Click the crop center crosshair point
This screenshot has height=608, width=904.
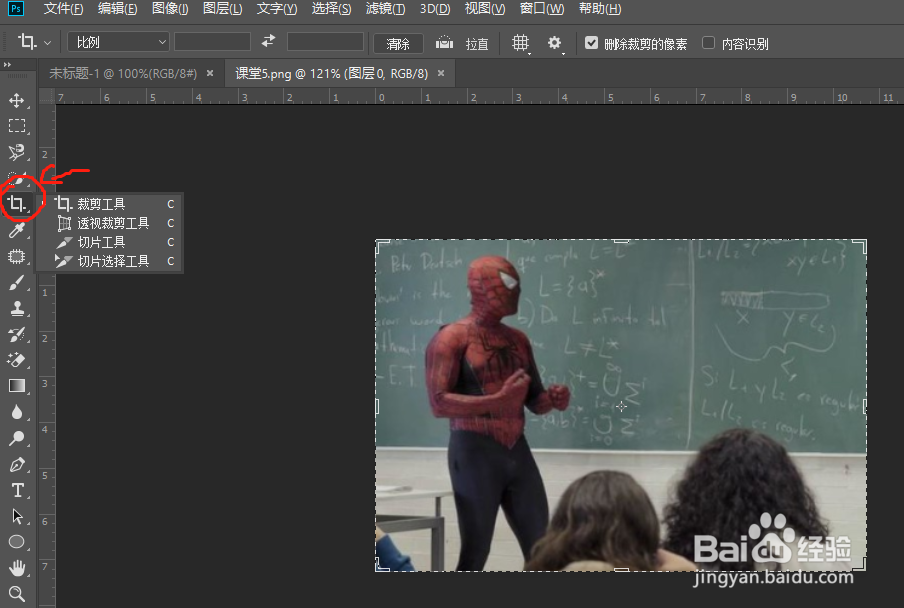pos(621,406)
